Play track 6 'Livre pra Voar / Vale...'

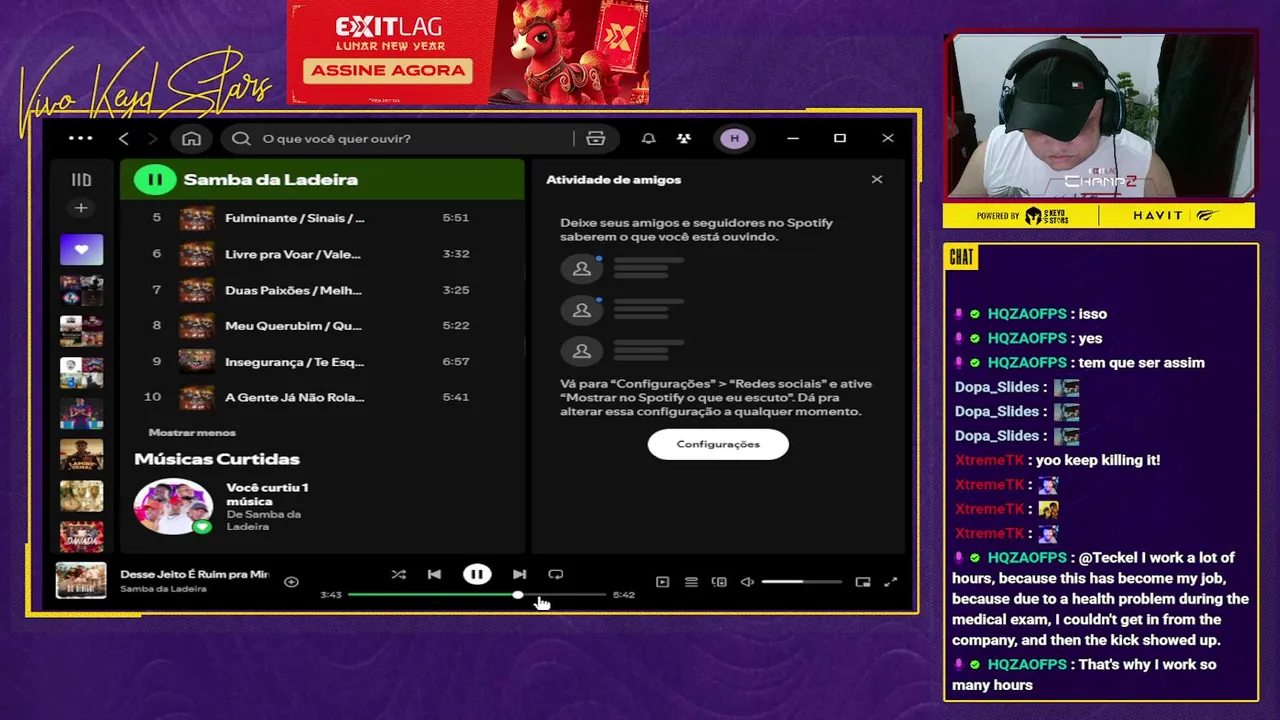pyautogui.click(x=322, y=254)
